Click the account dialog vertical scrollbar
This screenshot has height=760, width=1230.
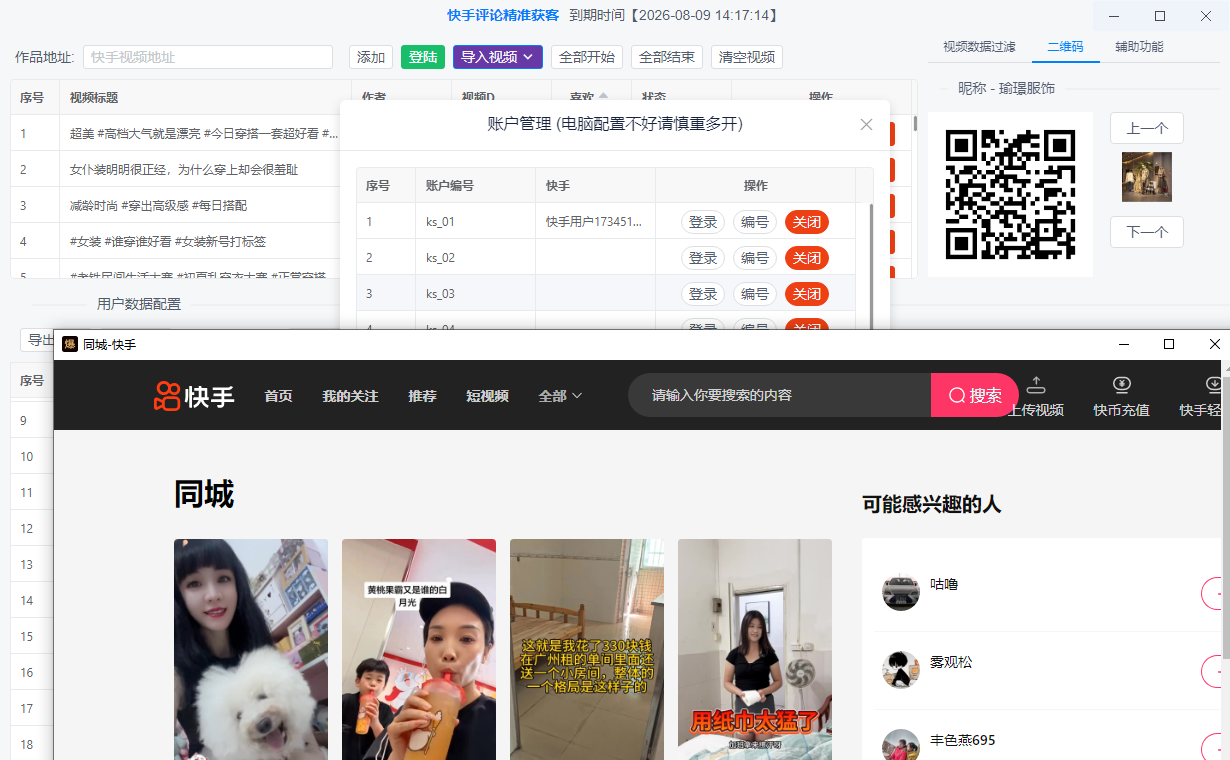pyautogui.click(x=870, y=266)
